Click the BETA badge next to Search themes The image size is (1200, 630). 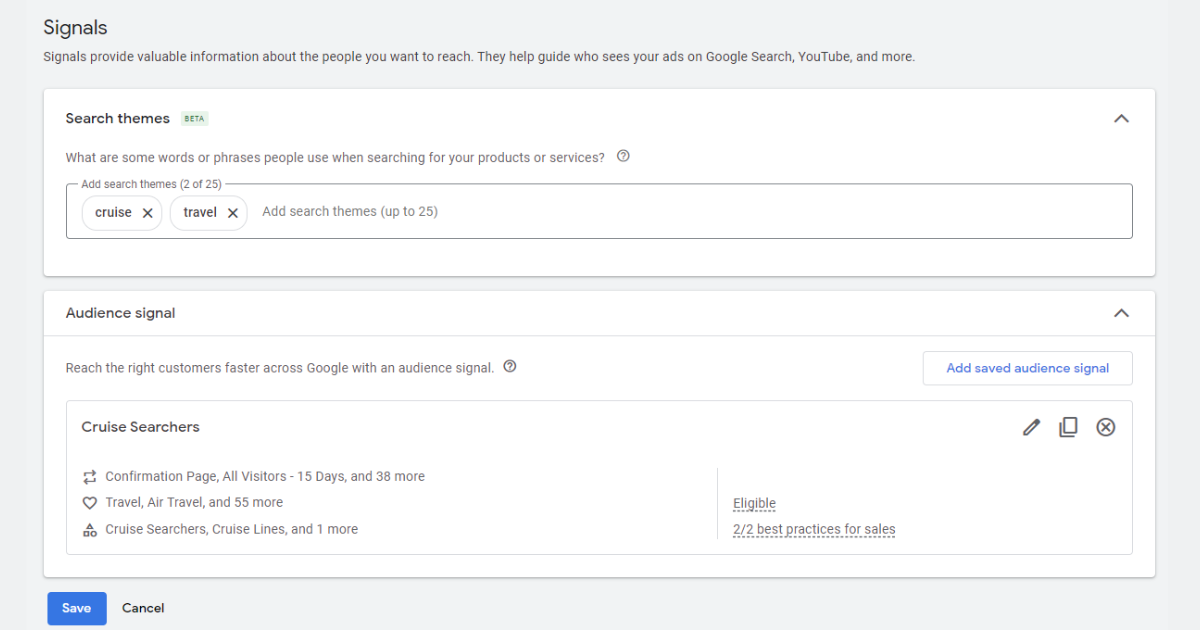tap(194, 118)
